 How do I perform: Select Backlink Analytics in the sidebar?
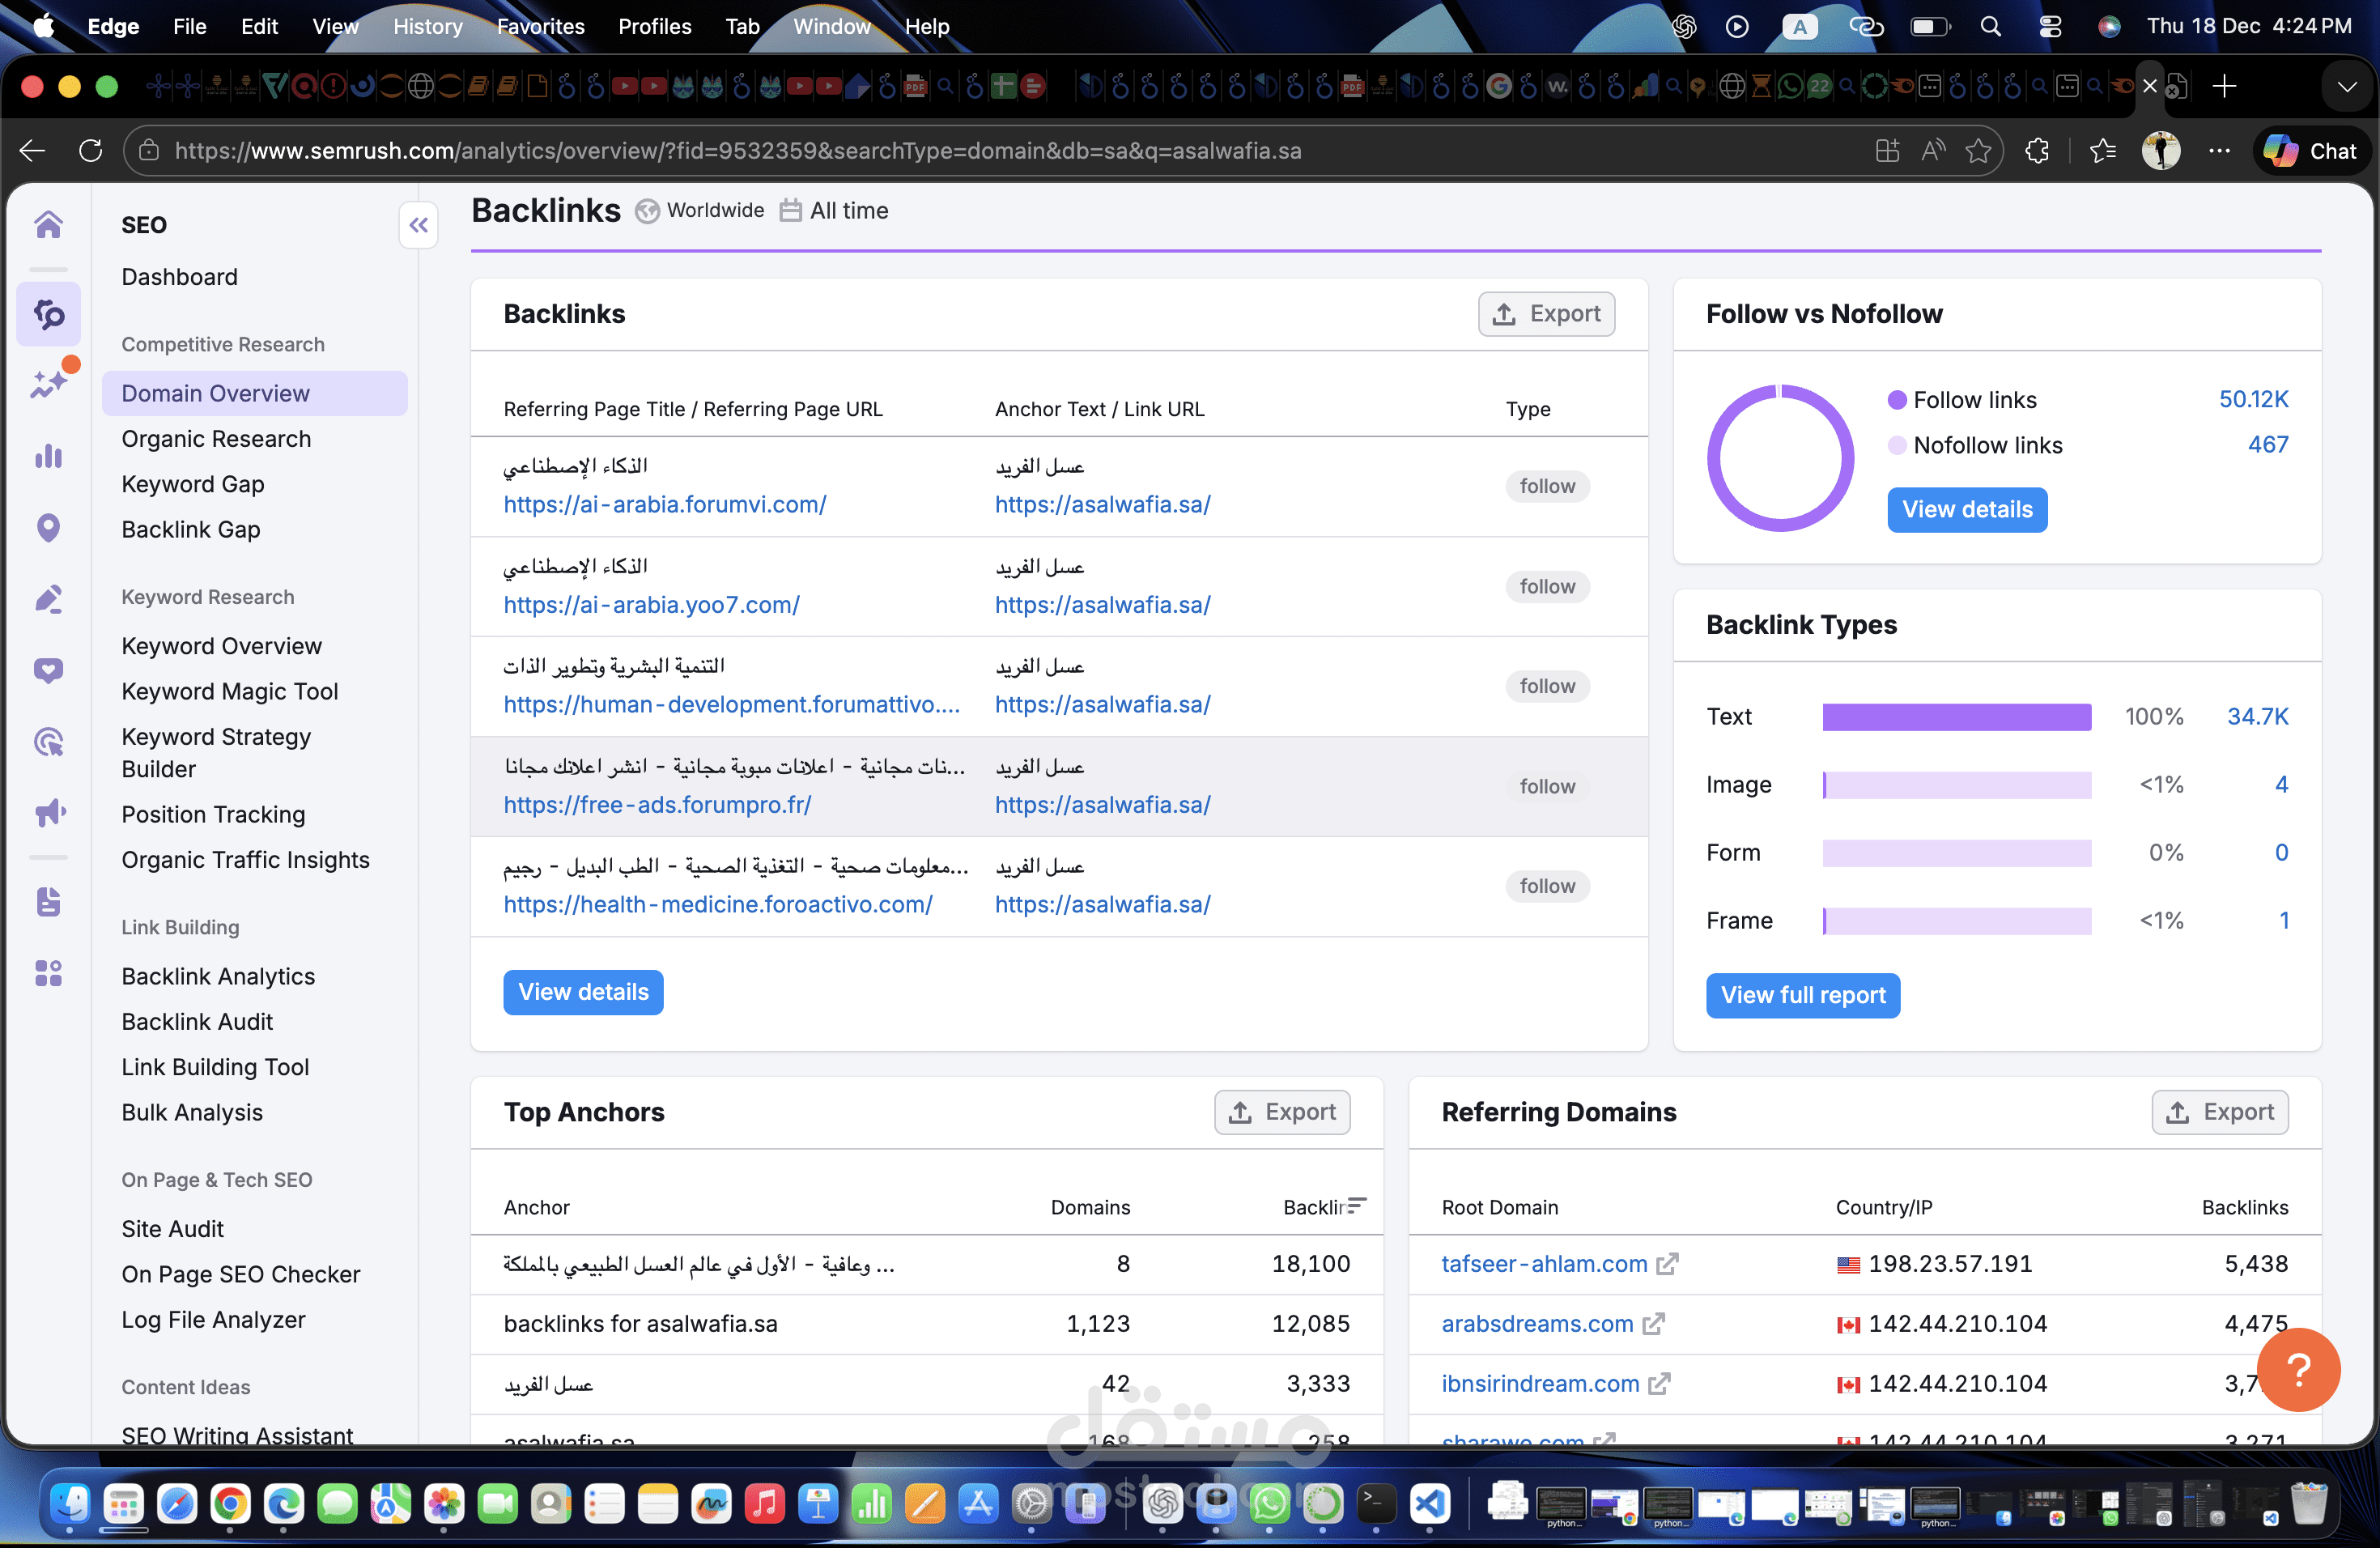click(218, 976)
